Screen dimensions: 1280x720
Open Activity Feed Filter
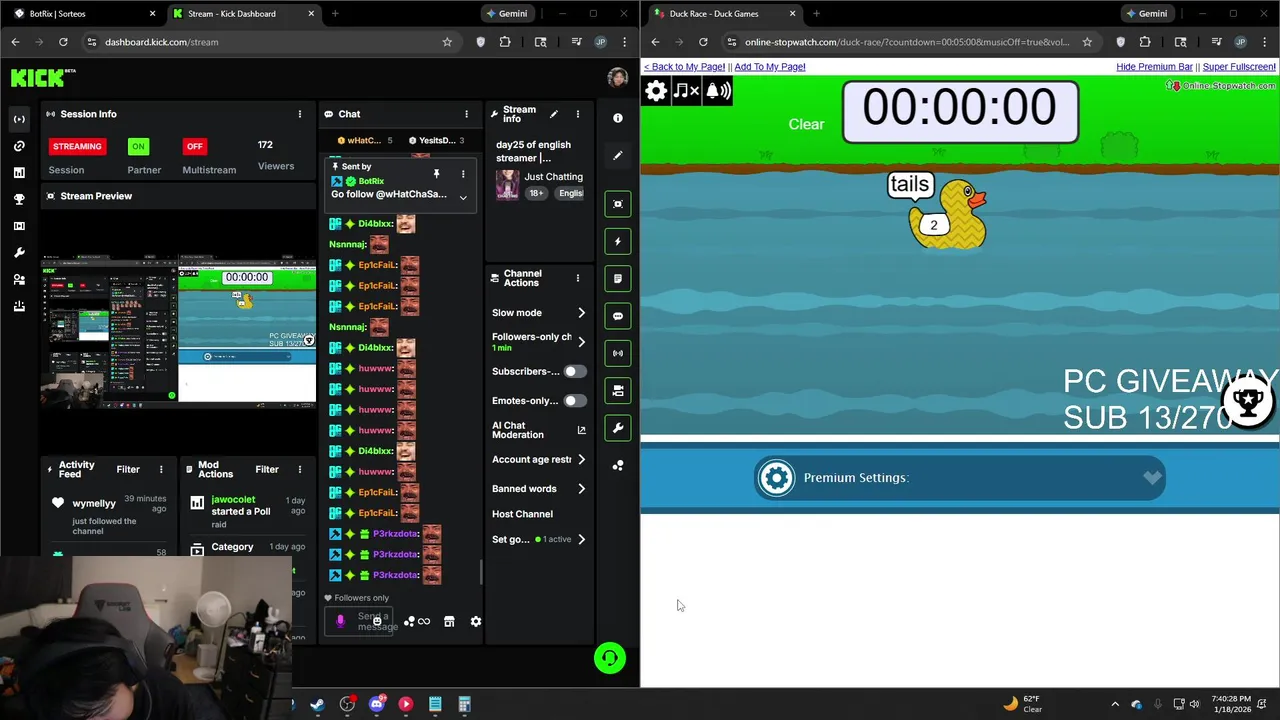click(128, 469)
